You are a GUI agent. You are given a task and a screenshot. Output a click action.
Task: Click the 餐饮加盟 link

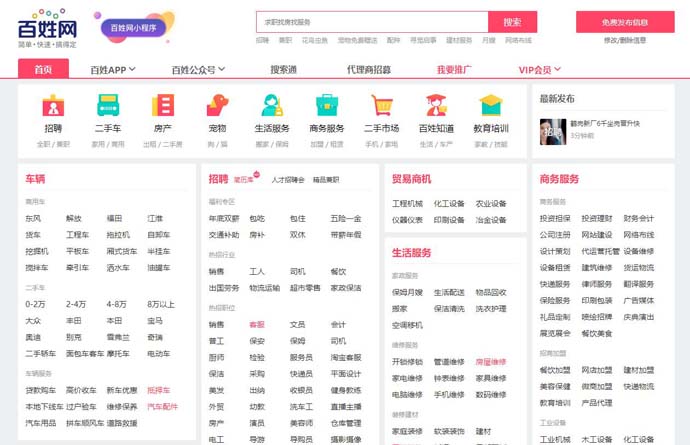tap(555, 370)
